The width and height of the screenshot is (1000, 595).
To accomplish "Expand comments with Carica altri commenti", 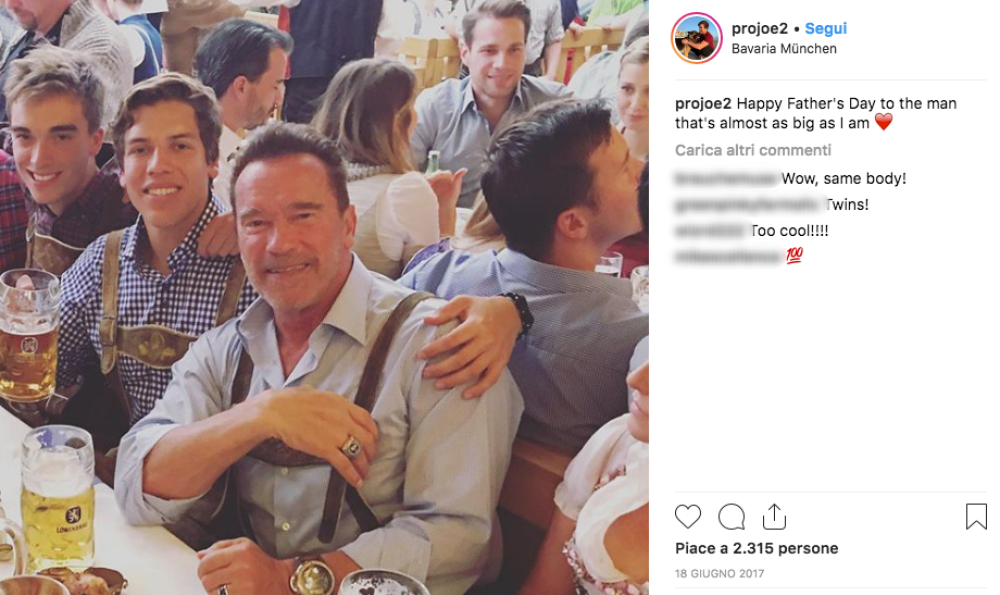I will click(752, 150).
